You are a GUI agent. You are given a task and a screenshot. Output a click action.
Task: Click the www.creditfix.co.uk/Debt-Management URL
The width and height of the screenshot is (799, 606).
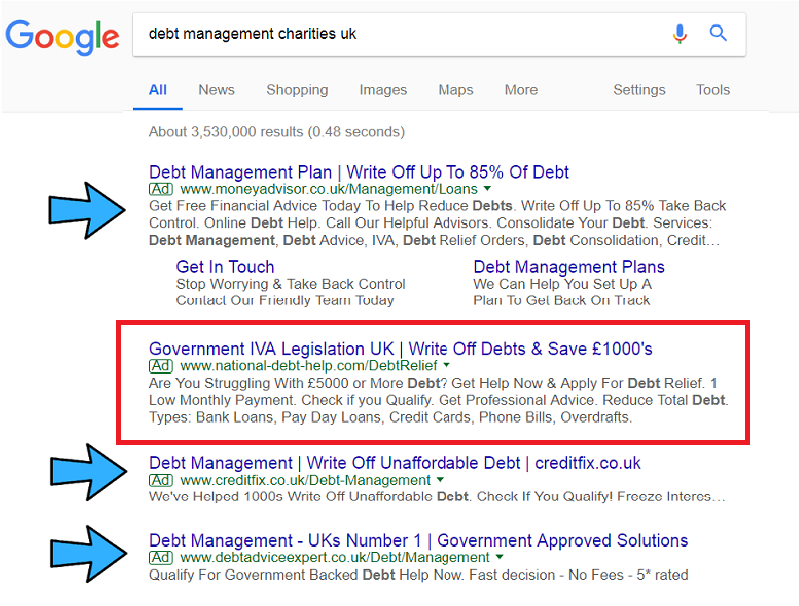click(x=306, y=480)
